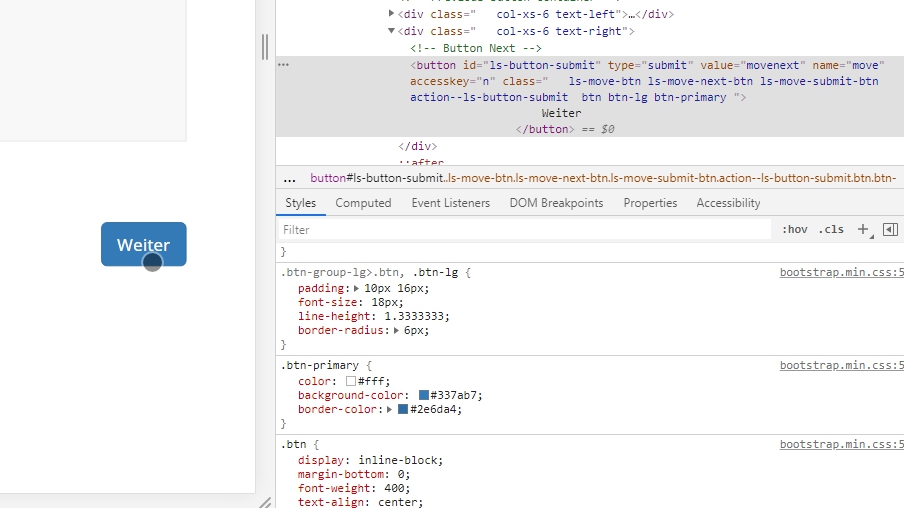904x508 pixels.
Task: Open the Accessibility tab
Action: [x=728, y=203]
